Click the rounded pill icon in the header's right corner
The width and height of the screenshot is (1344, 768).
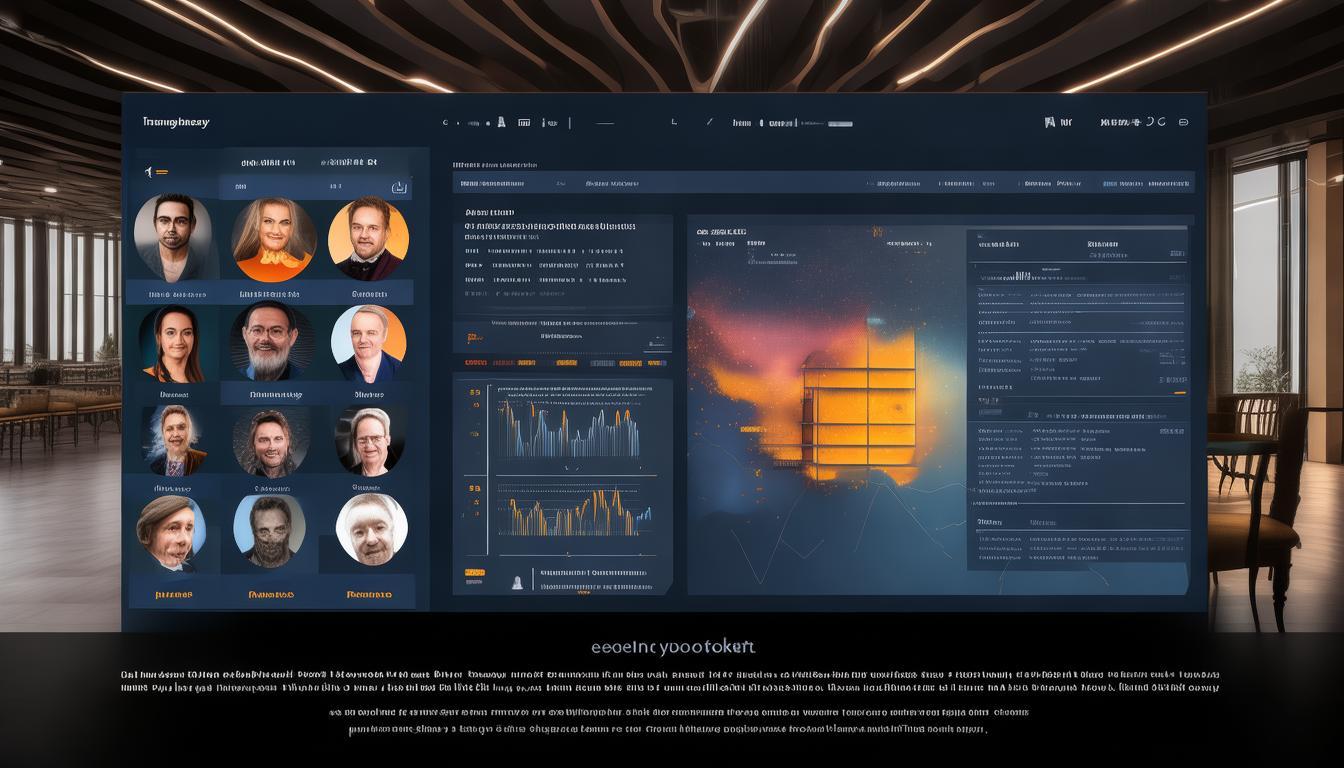(1184, 122)
